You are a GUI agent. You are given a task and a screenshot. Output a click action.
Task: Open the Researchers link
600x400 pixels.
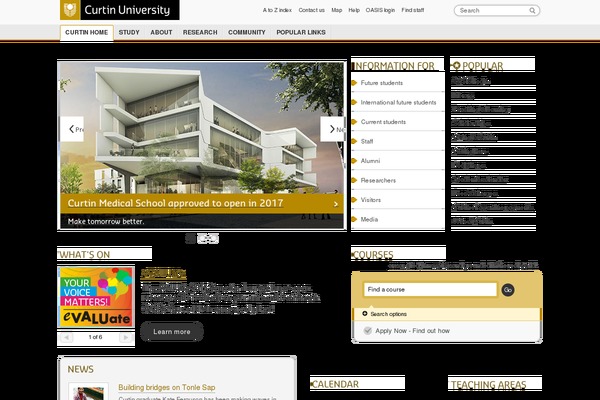(378, 181)
